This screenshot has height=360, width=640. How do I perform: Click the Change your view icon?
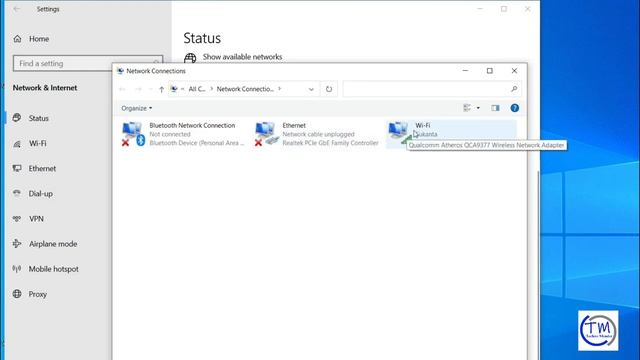[467, 108]
